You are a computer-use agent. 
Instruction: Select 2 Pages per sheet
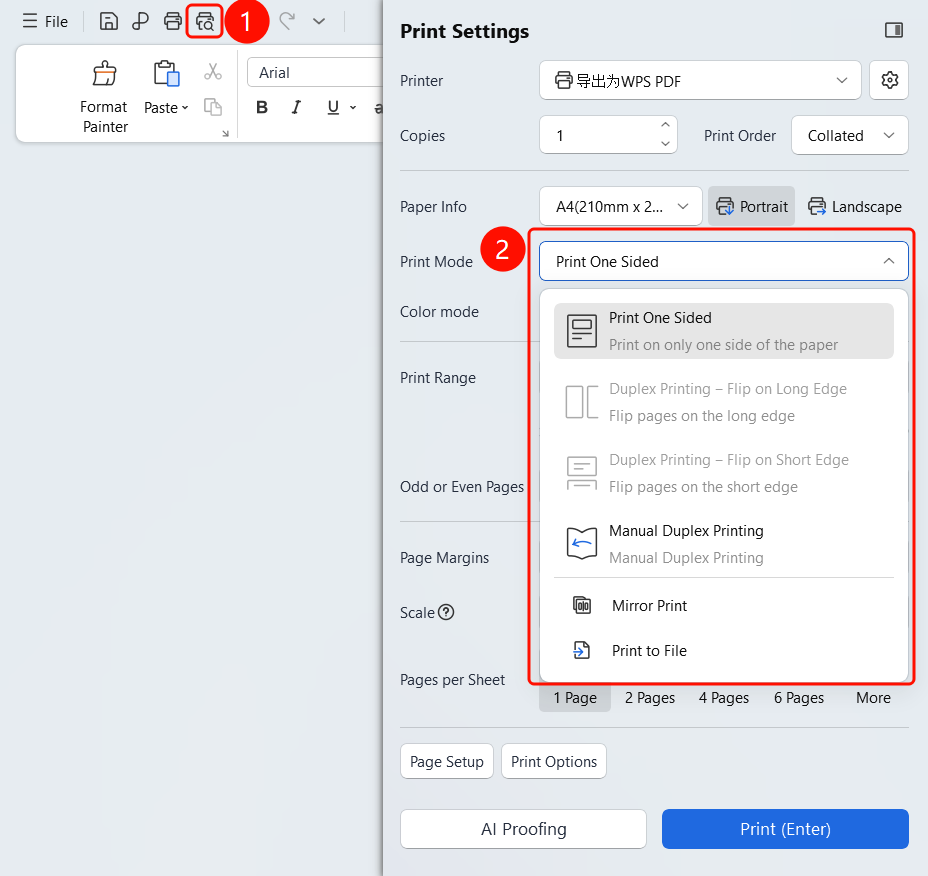tap(650, 698)
